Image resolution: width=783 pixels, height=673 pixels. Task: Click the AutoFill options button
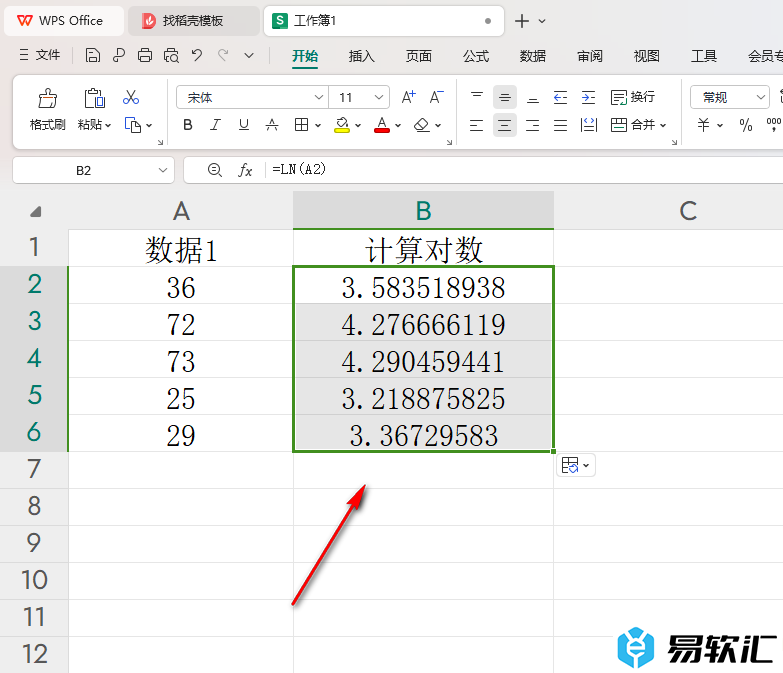click(x=576, y=466)
